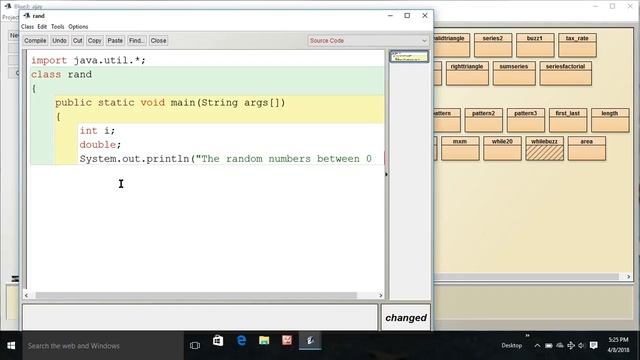Open the Edit menu in the rand editor
This screenshot has width=640, height=360.
(42, 27)
